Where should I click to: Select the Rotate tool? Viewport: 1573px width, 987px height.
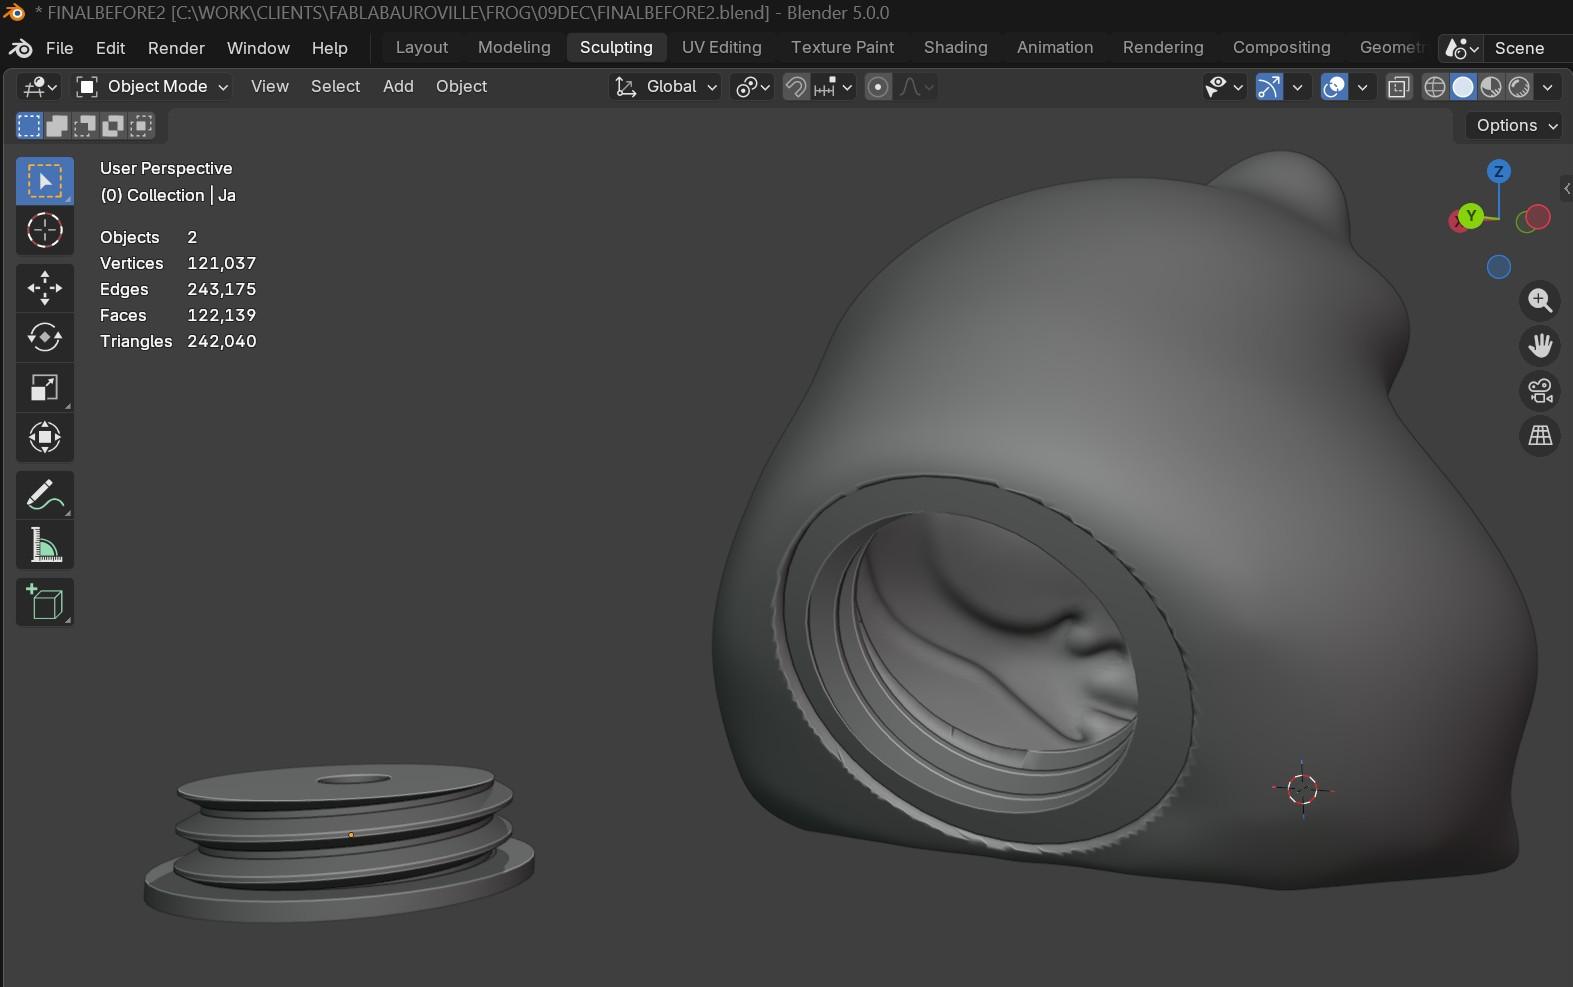point(45,338)
